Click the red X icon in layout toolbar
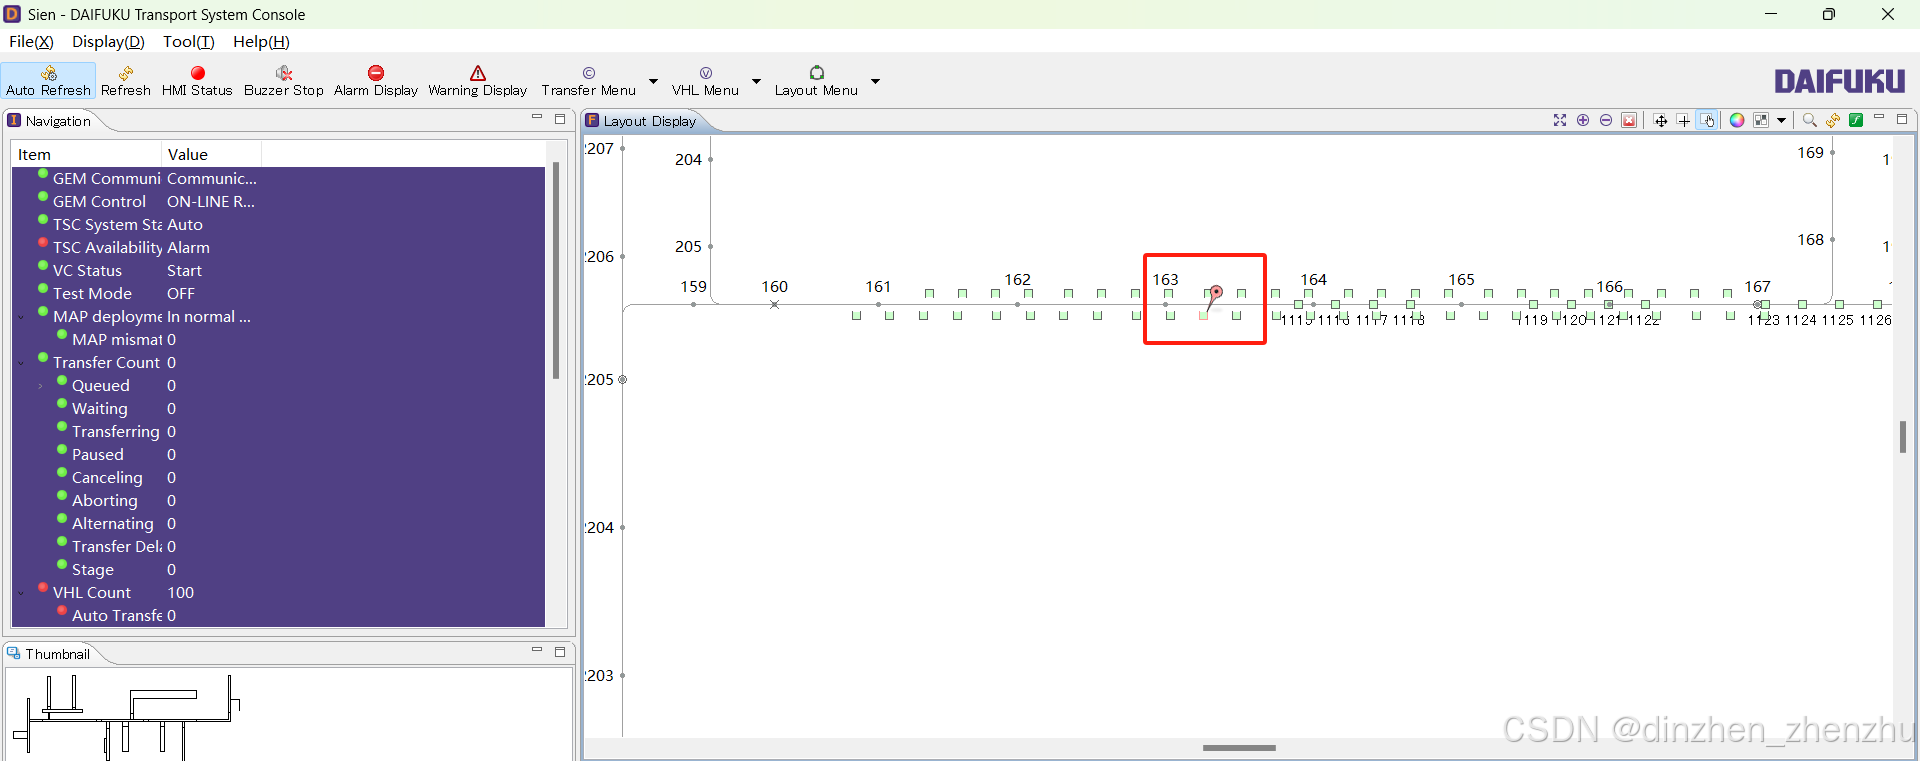1920x761 pixels. coord(1629,120)
